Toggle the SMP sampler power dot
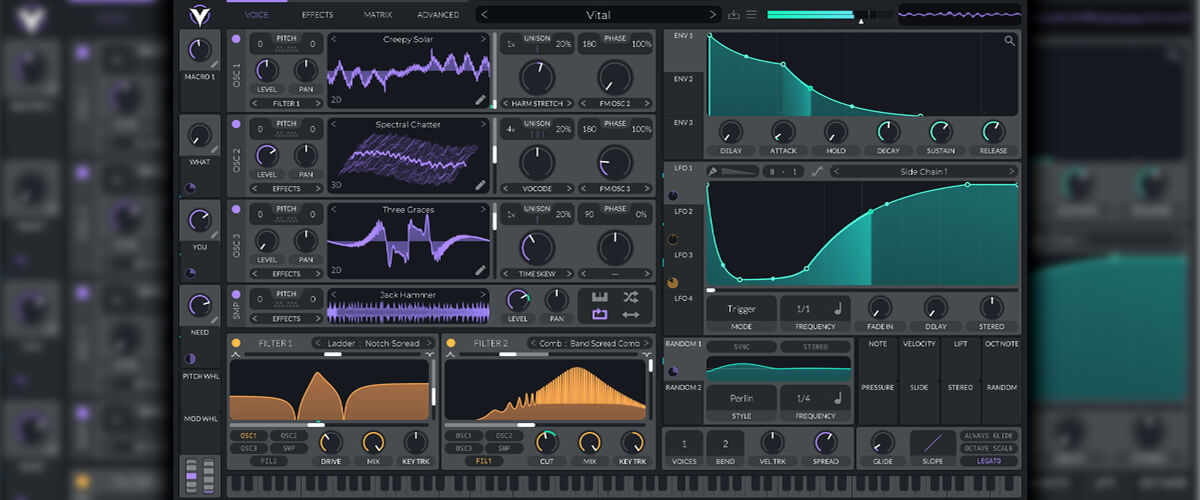Viewport: 1200px width, 500px height. [x=236, y=295]
